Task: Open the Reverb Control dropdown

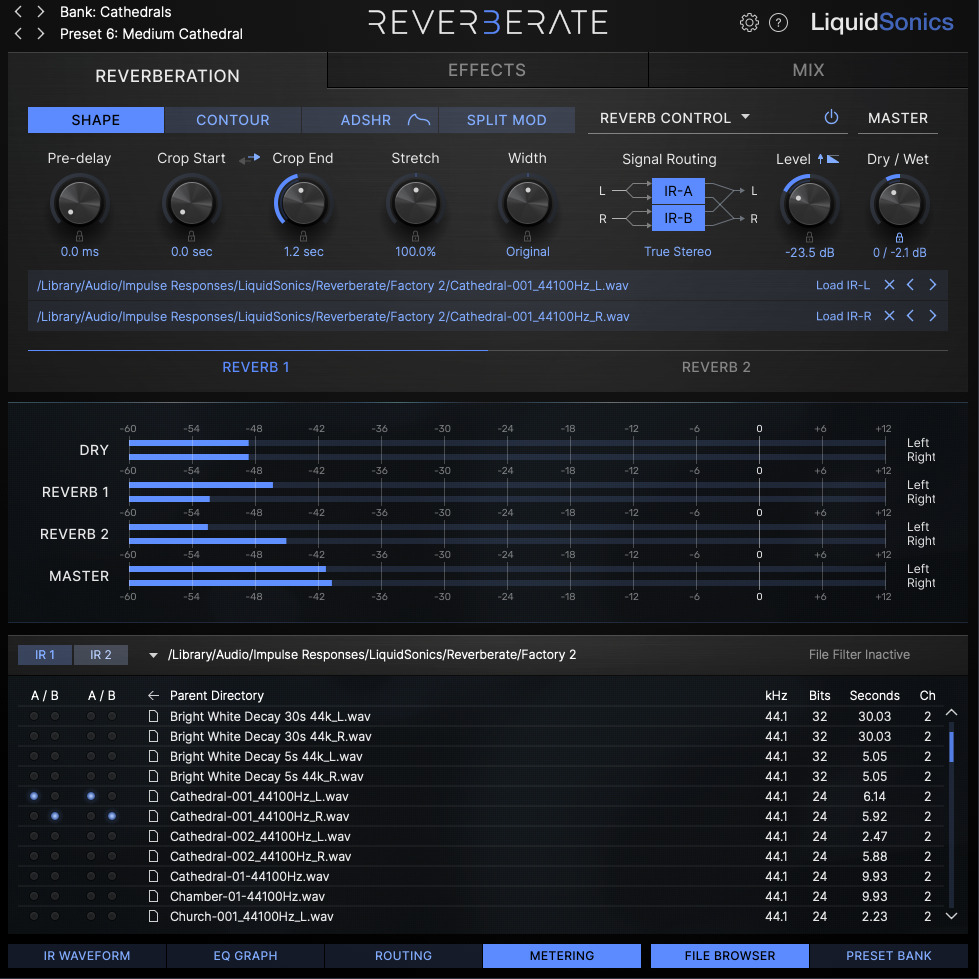Action: click(x=674, y=118)
